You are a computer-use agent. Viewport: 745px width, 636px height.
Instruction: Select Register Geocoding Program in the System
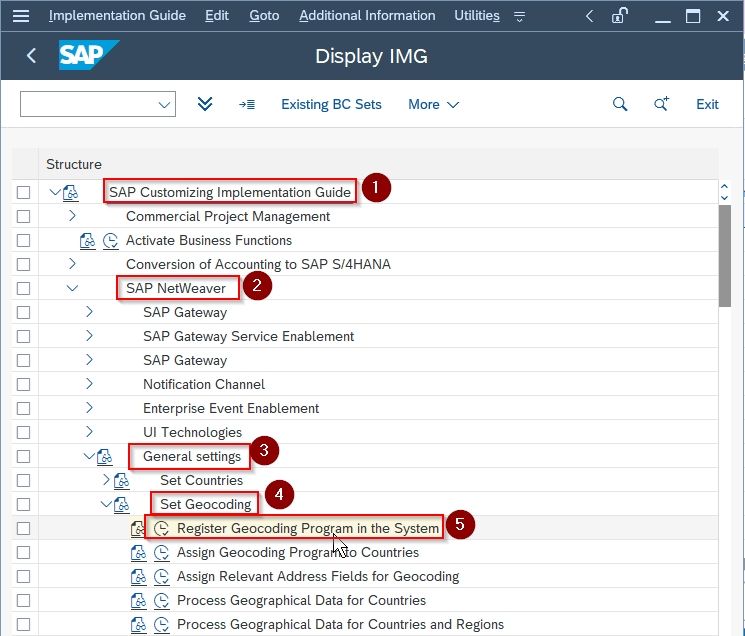coord(308,528)
